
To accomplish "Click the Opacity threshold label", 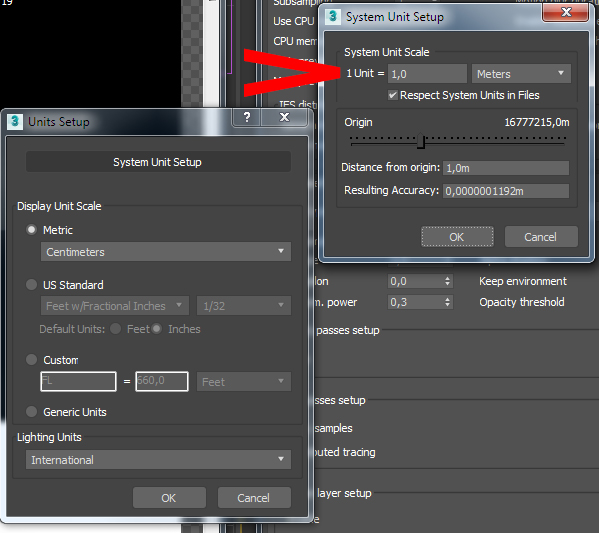I will pos(522,302).
